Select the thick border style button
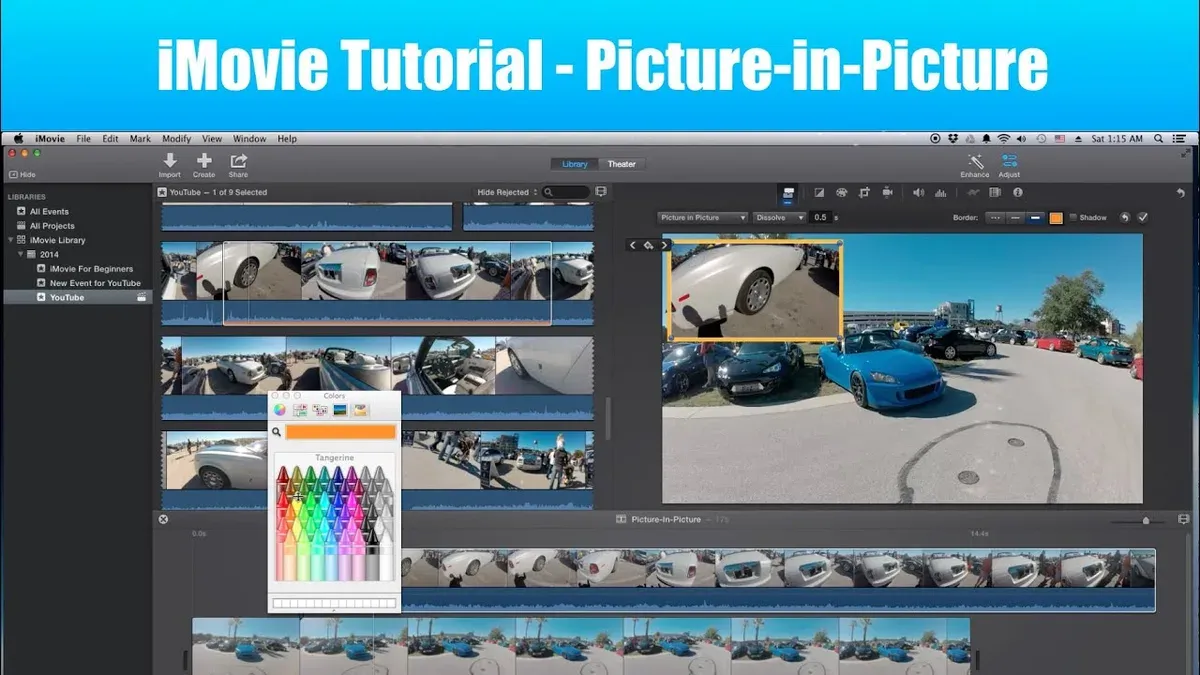 [1035, 217]
